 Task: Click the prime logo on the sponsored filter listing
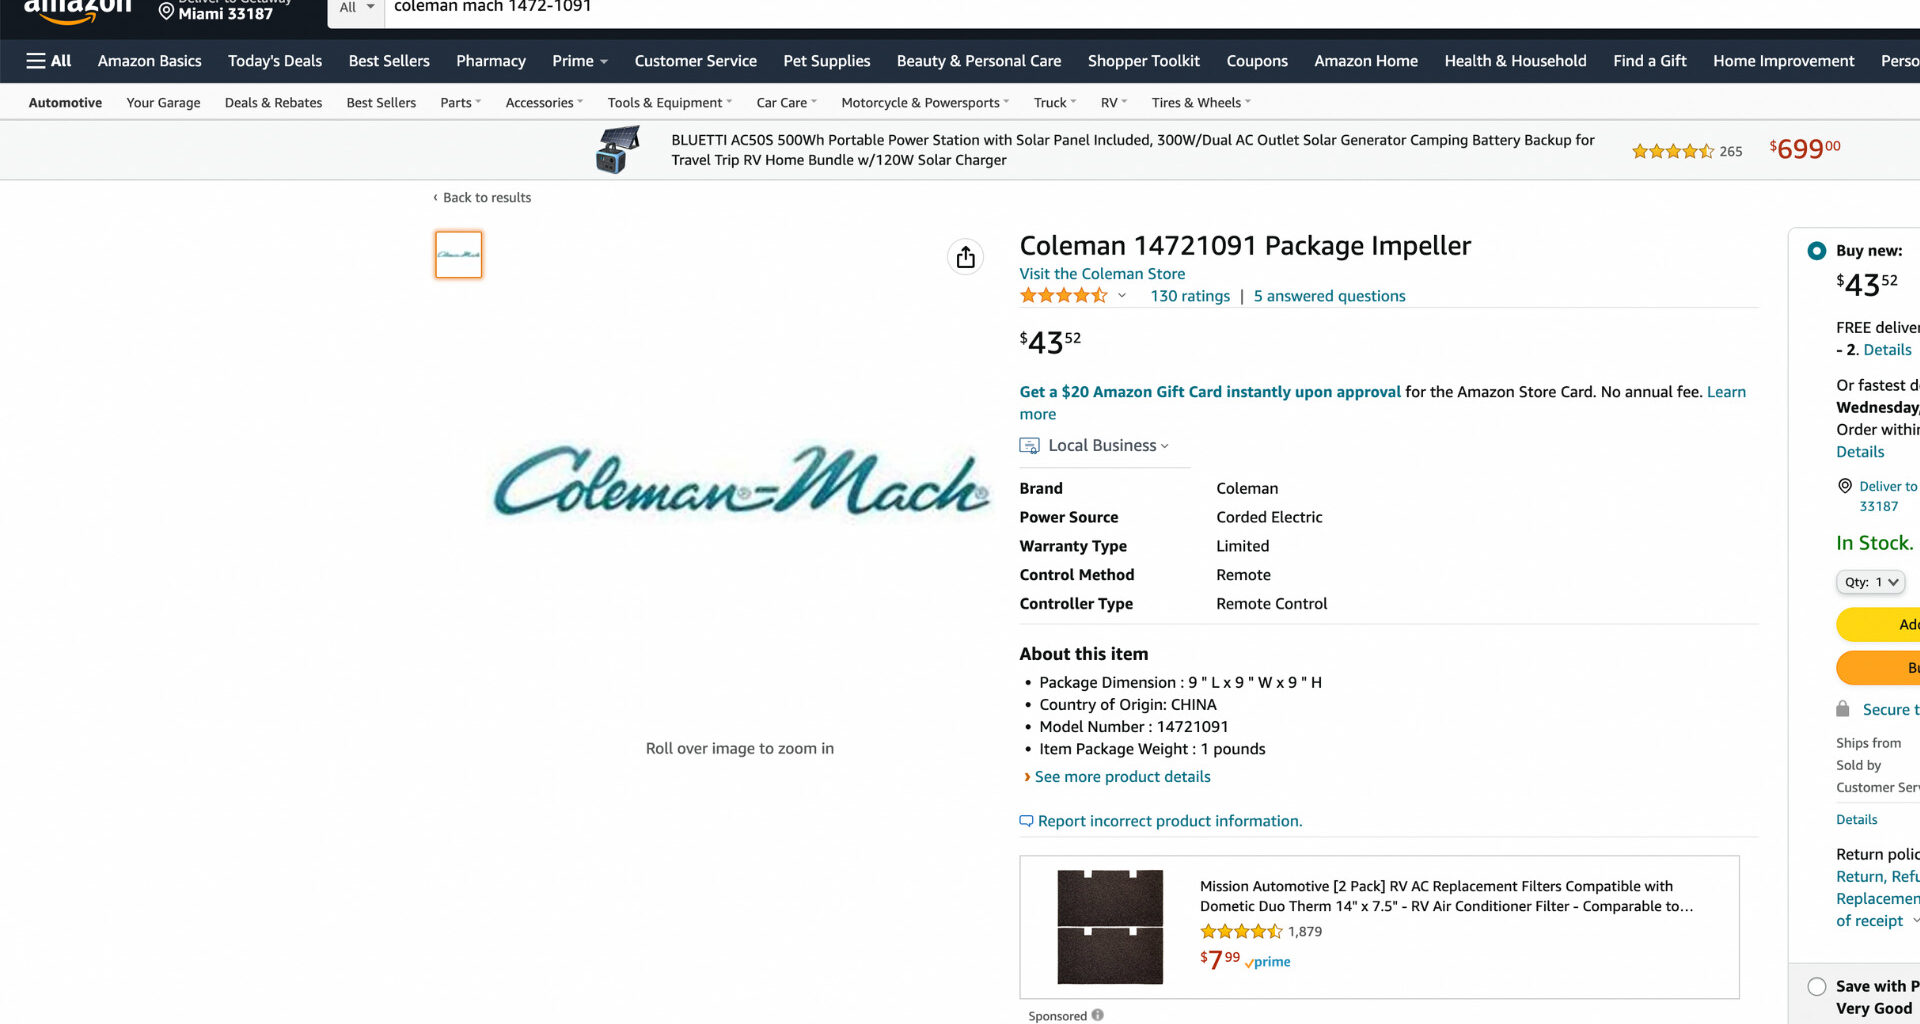pos(1266,962)
